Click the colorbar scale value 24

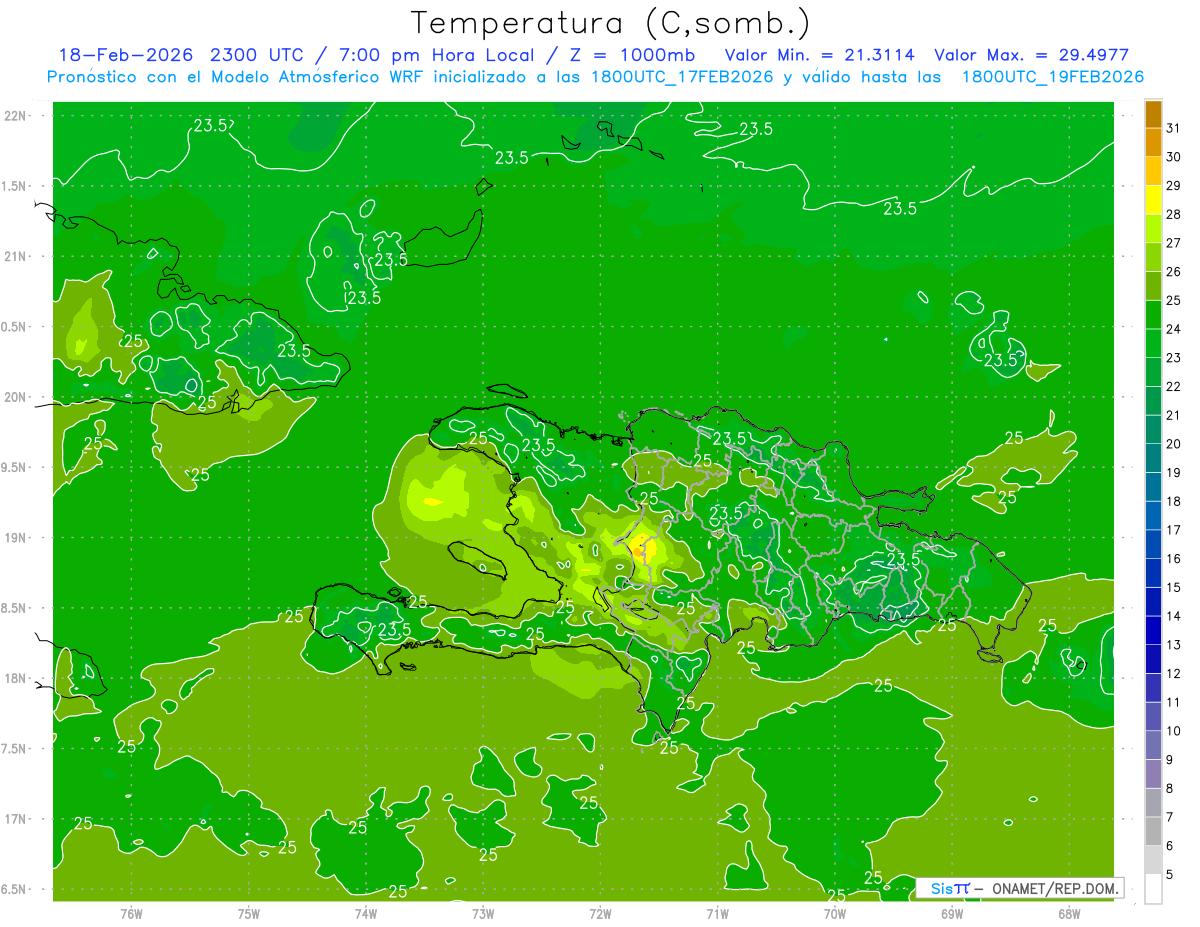point(1174,329)
